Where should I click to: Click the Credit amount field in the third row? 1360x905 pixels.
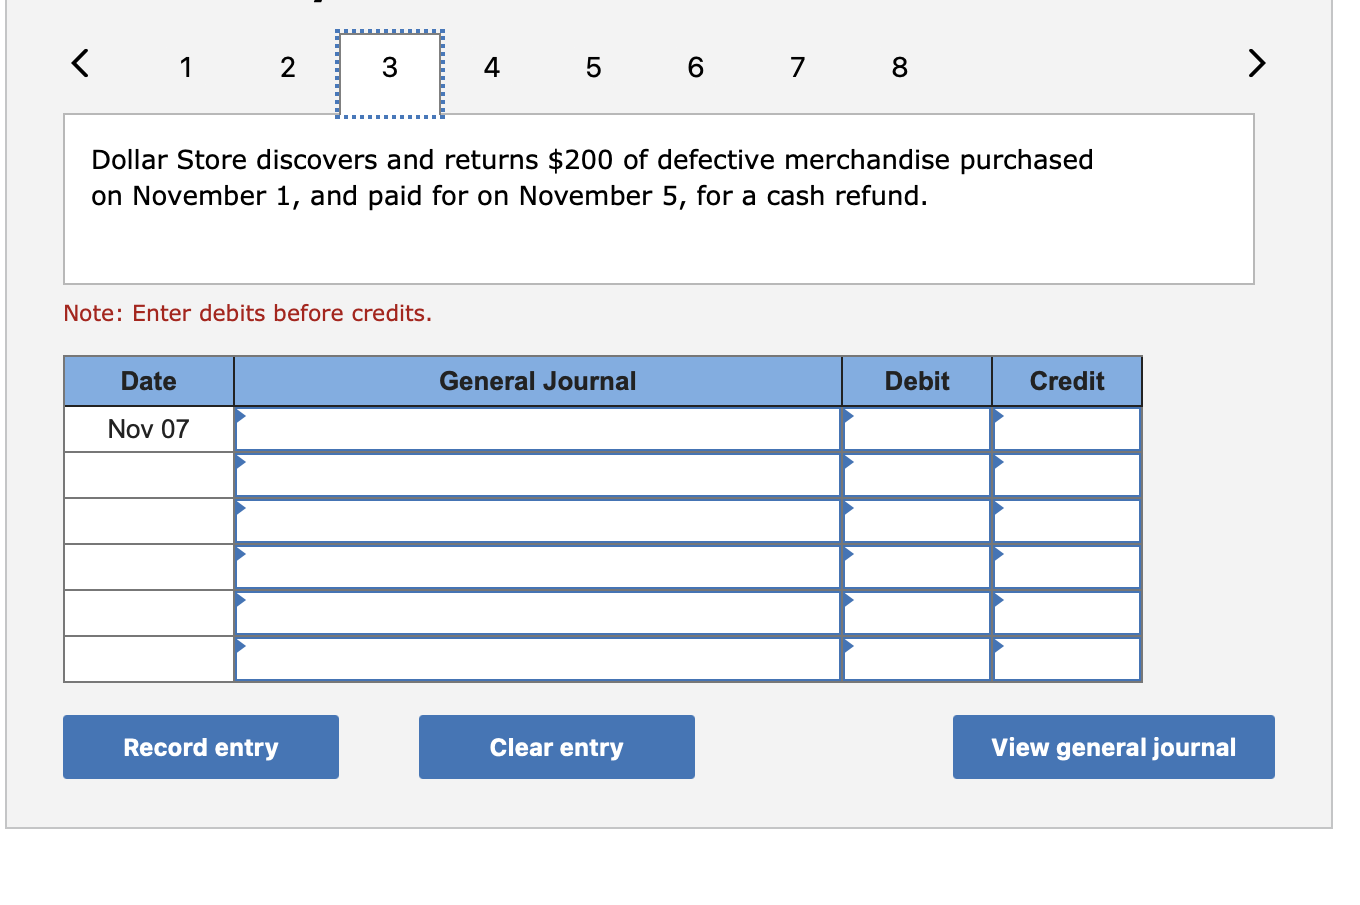[x=1066, y=520]
